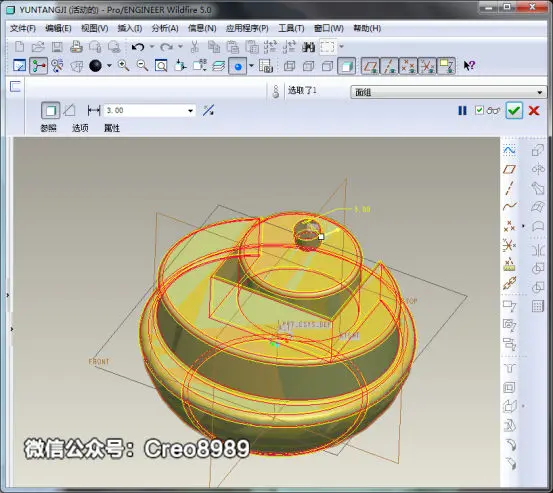
Task: Toggle datum axes display
Action: coord(389,66)
